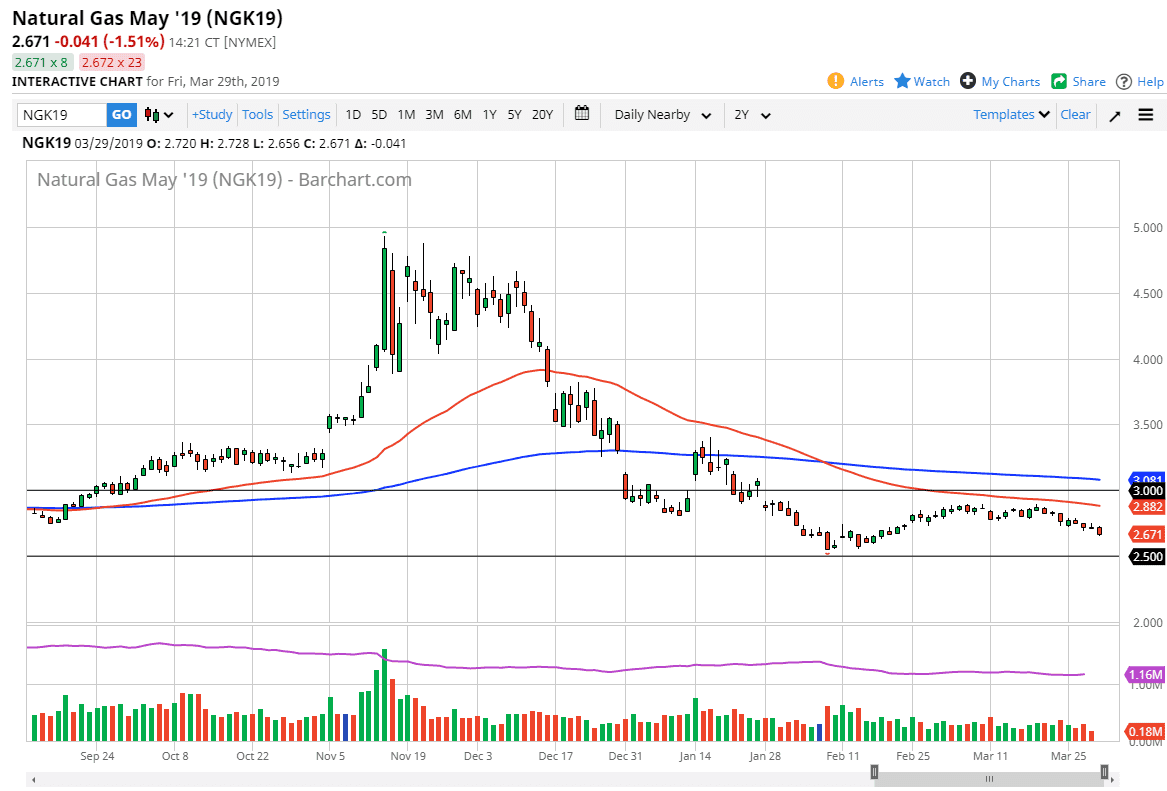Click the NGK19 symbol input field

point(62,115)
